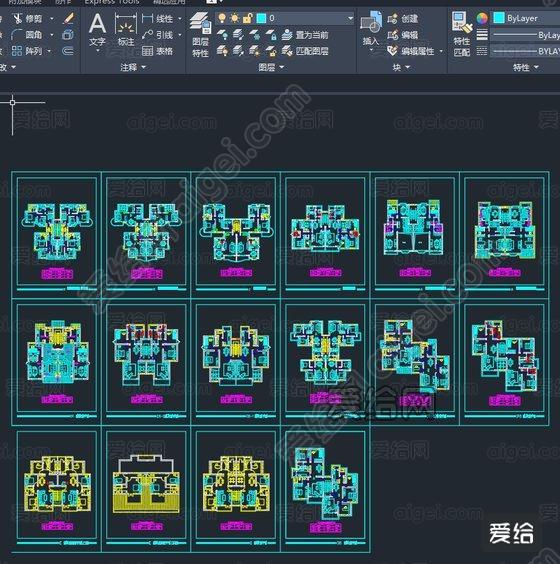Click Edit block (编辑)
Image resolution: width=560 pixels, height=564 pixels.
[x=403, y=35]
